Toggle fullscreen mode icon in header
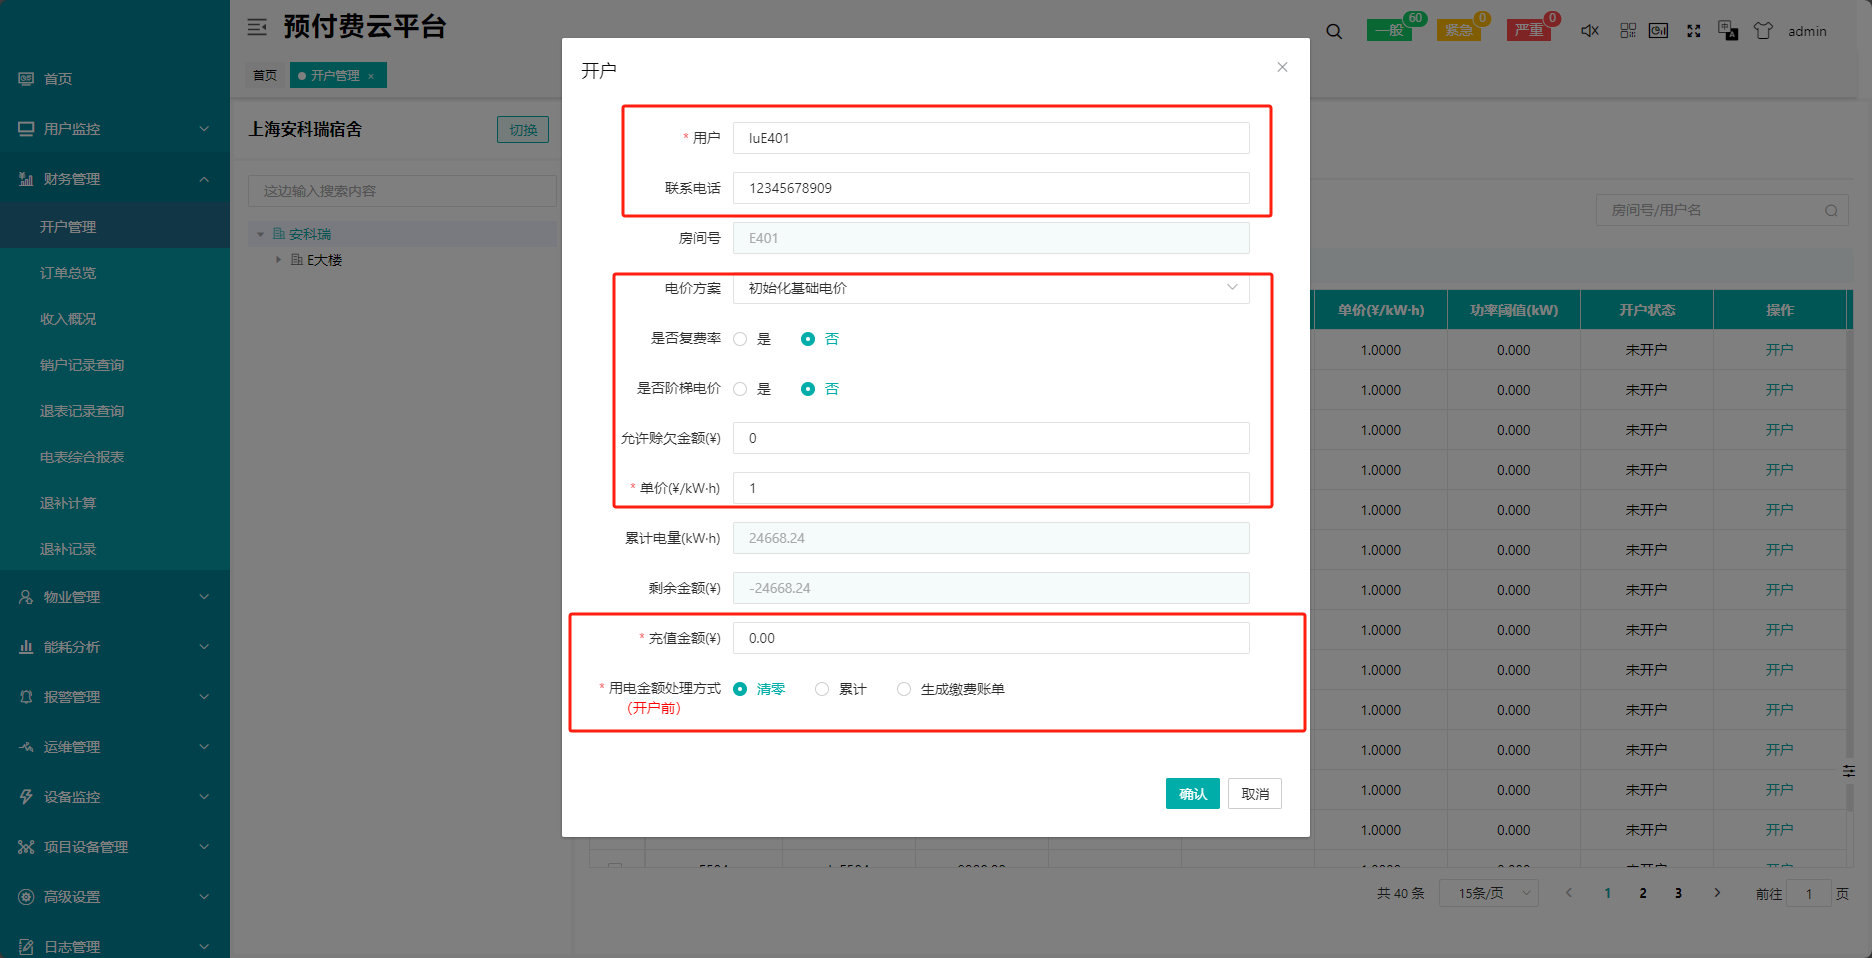 pos(1693,31)
